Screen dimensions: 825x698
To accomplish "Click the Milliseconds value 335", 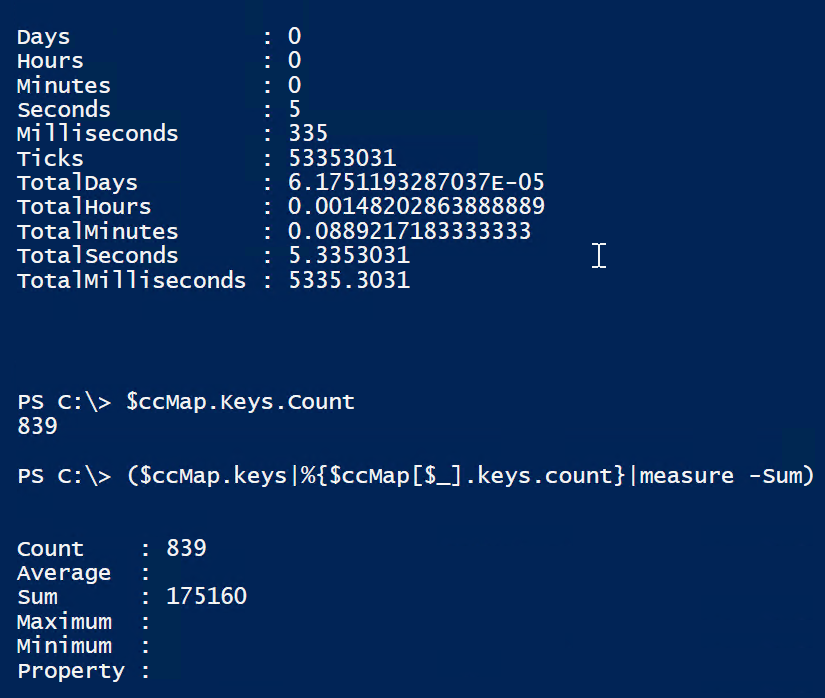I will coord(308,134).
